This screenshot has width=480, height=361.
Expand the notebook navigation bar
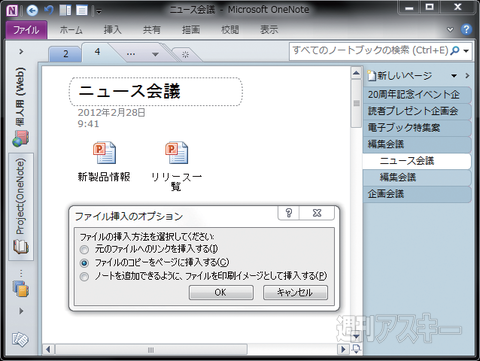click(21, 52)
